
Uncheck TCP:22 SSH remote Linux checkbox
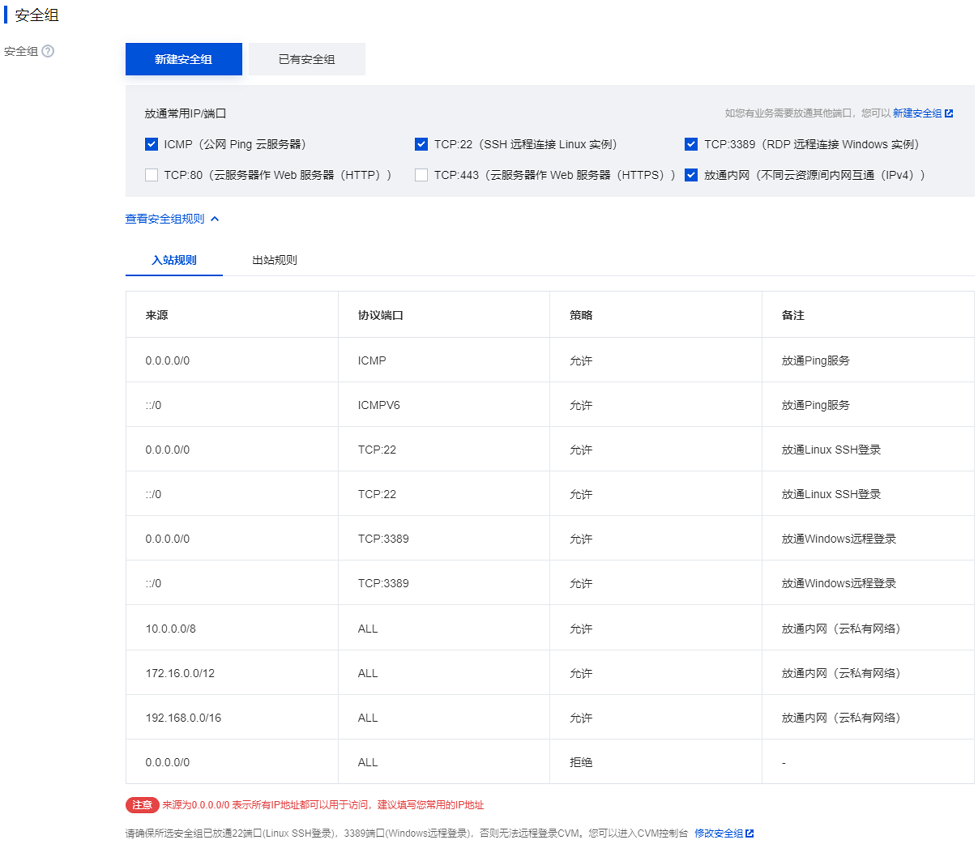421,143
